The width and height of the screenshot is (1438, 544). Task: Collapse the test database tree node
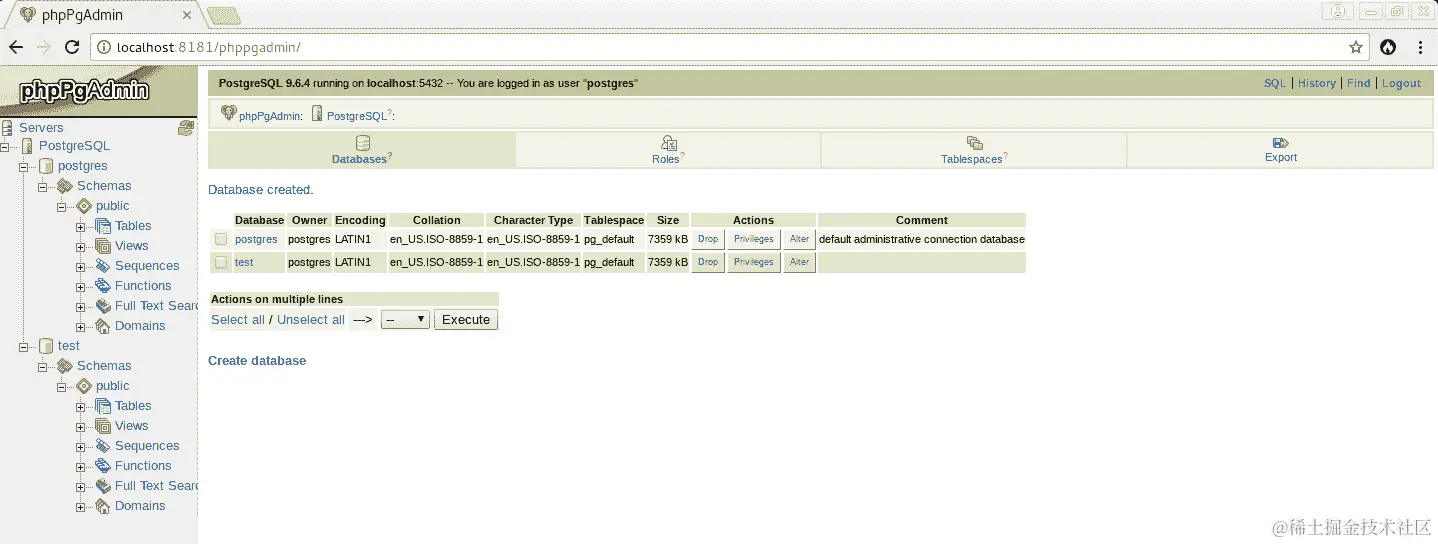click(x=24, y=346)
